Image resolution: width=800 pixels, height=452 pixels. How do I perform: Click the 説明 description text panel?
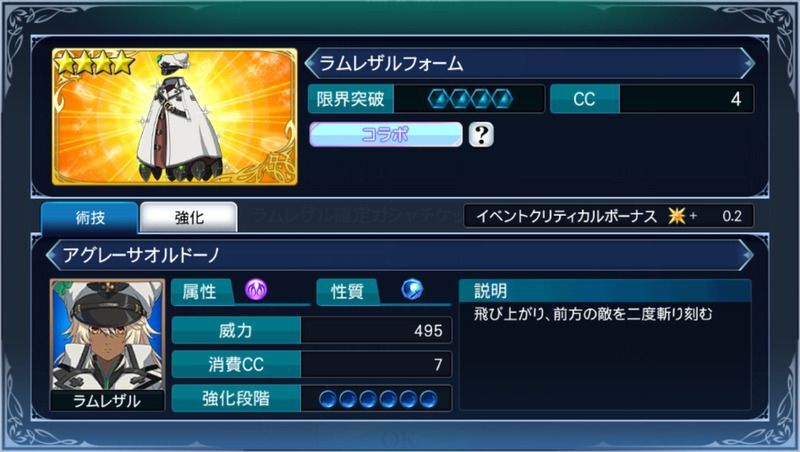tap(605, 344)
